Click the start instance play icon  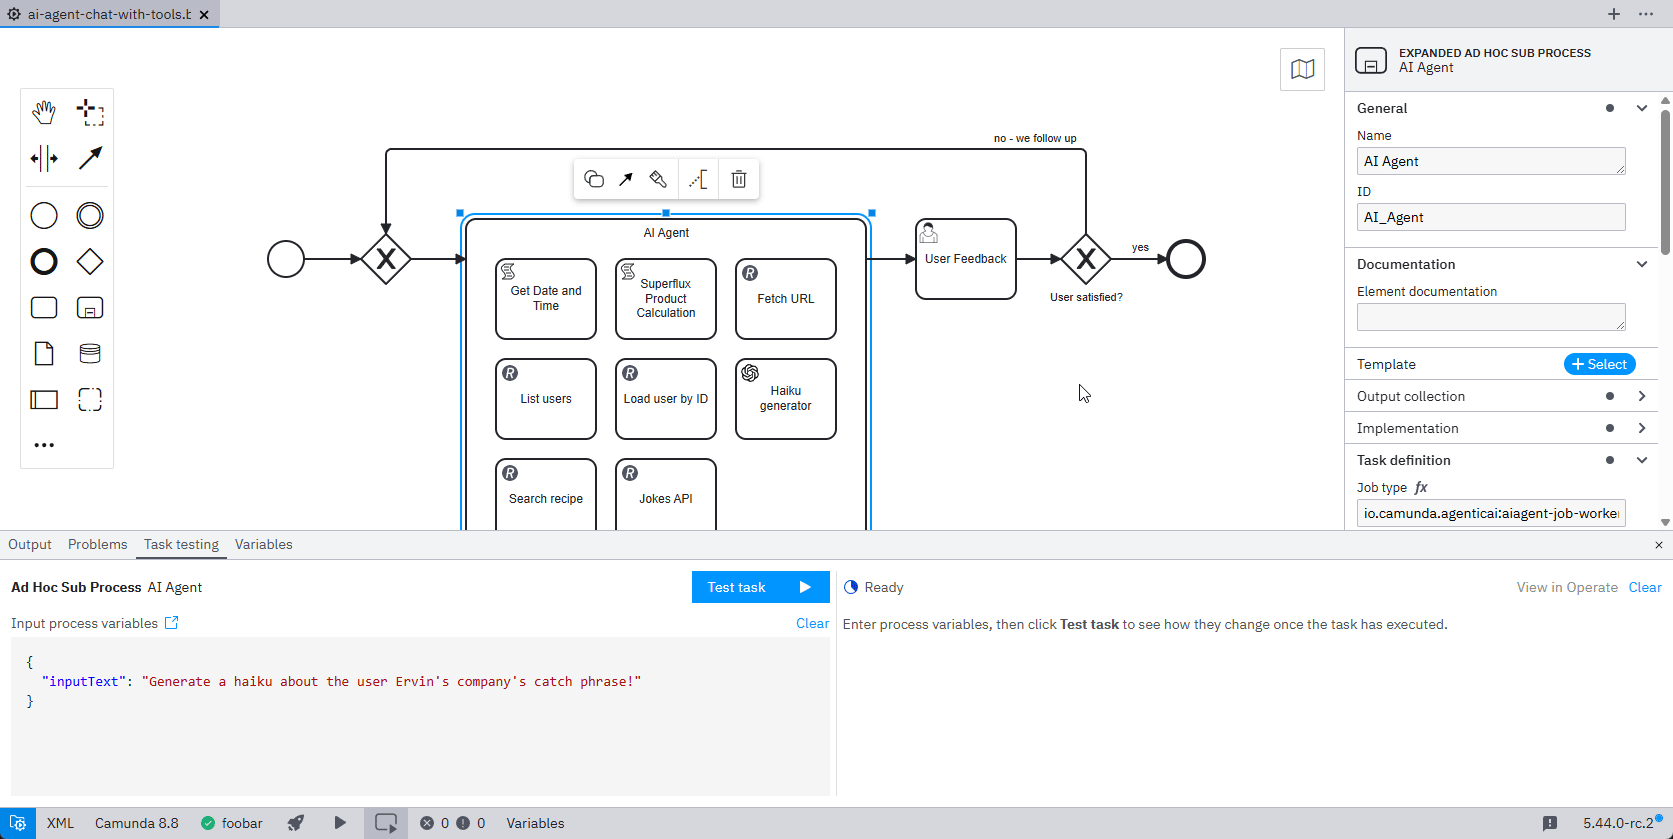[x=340, y=823]
